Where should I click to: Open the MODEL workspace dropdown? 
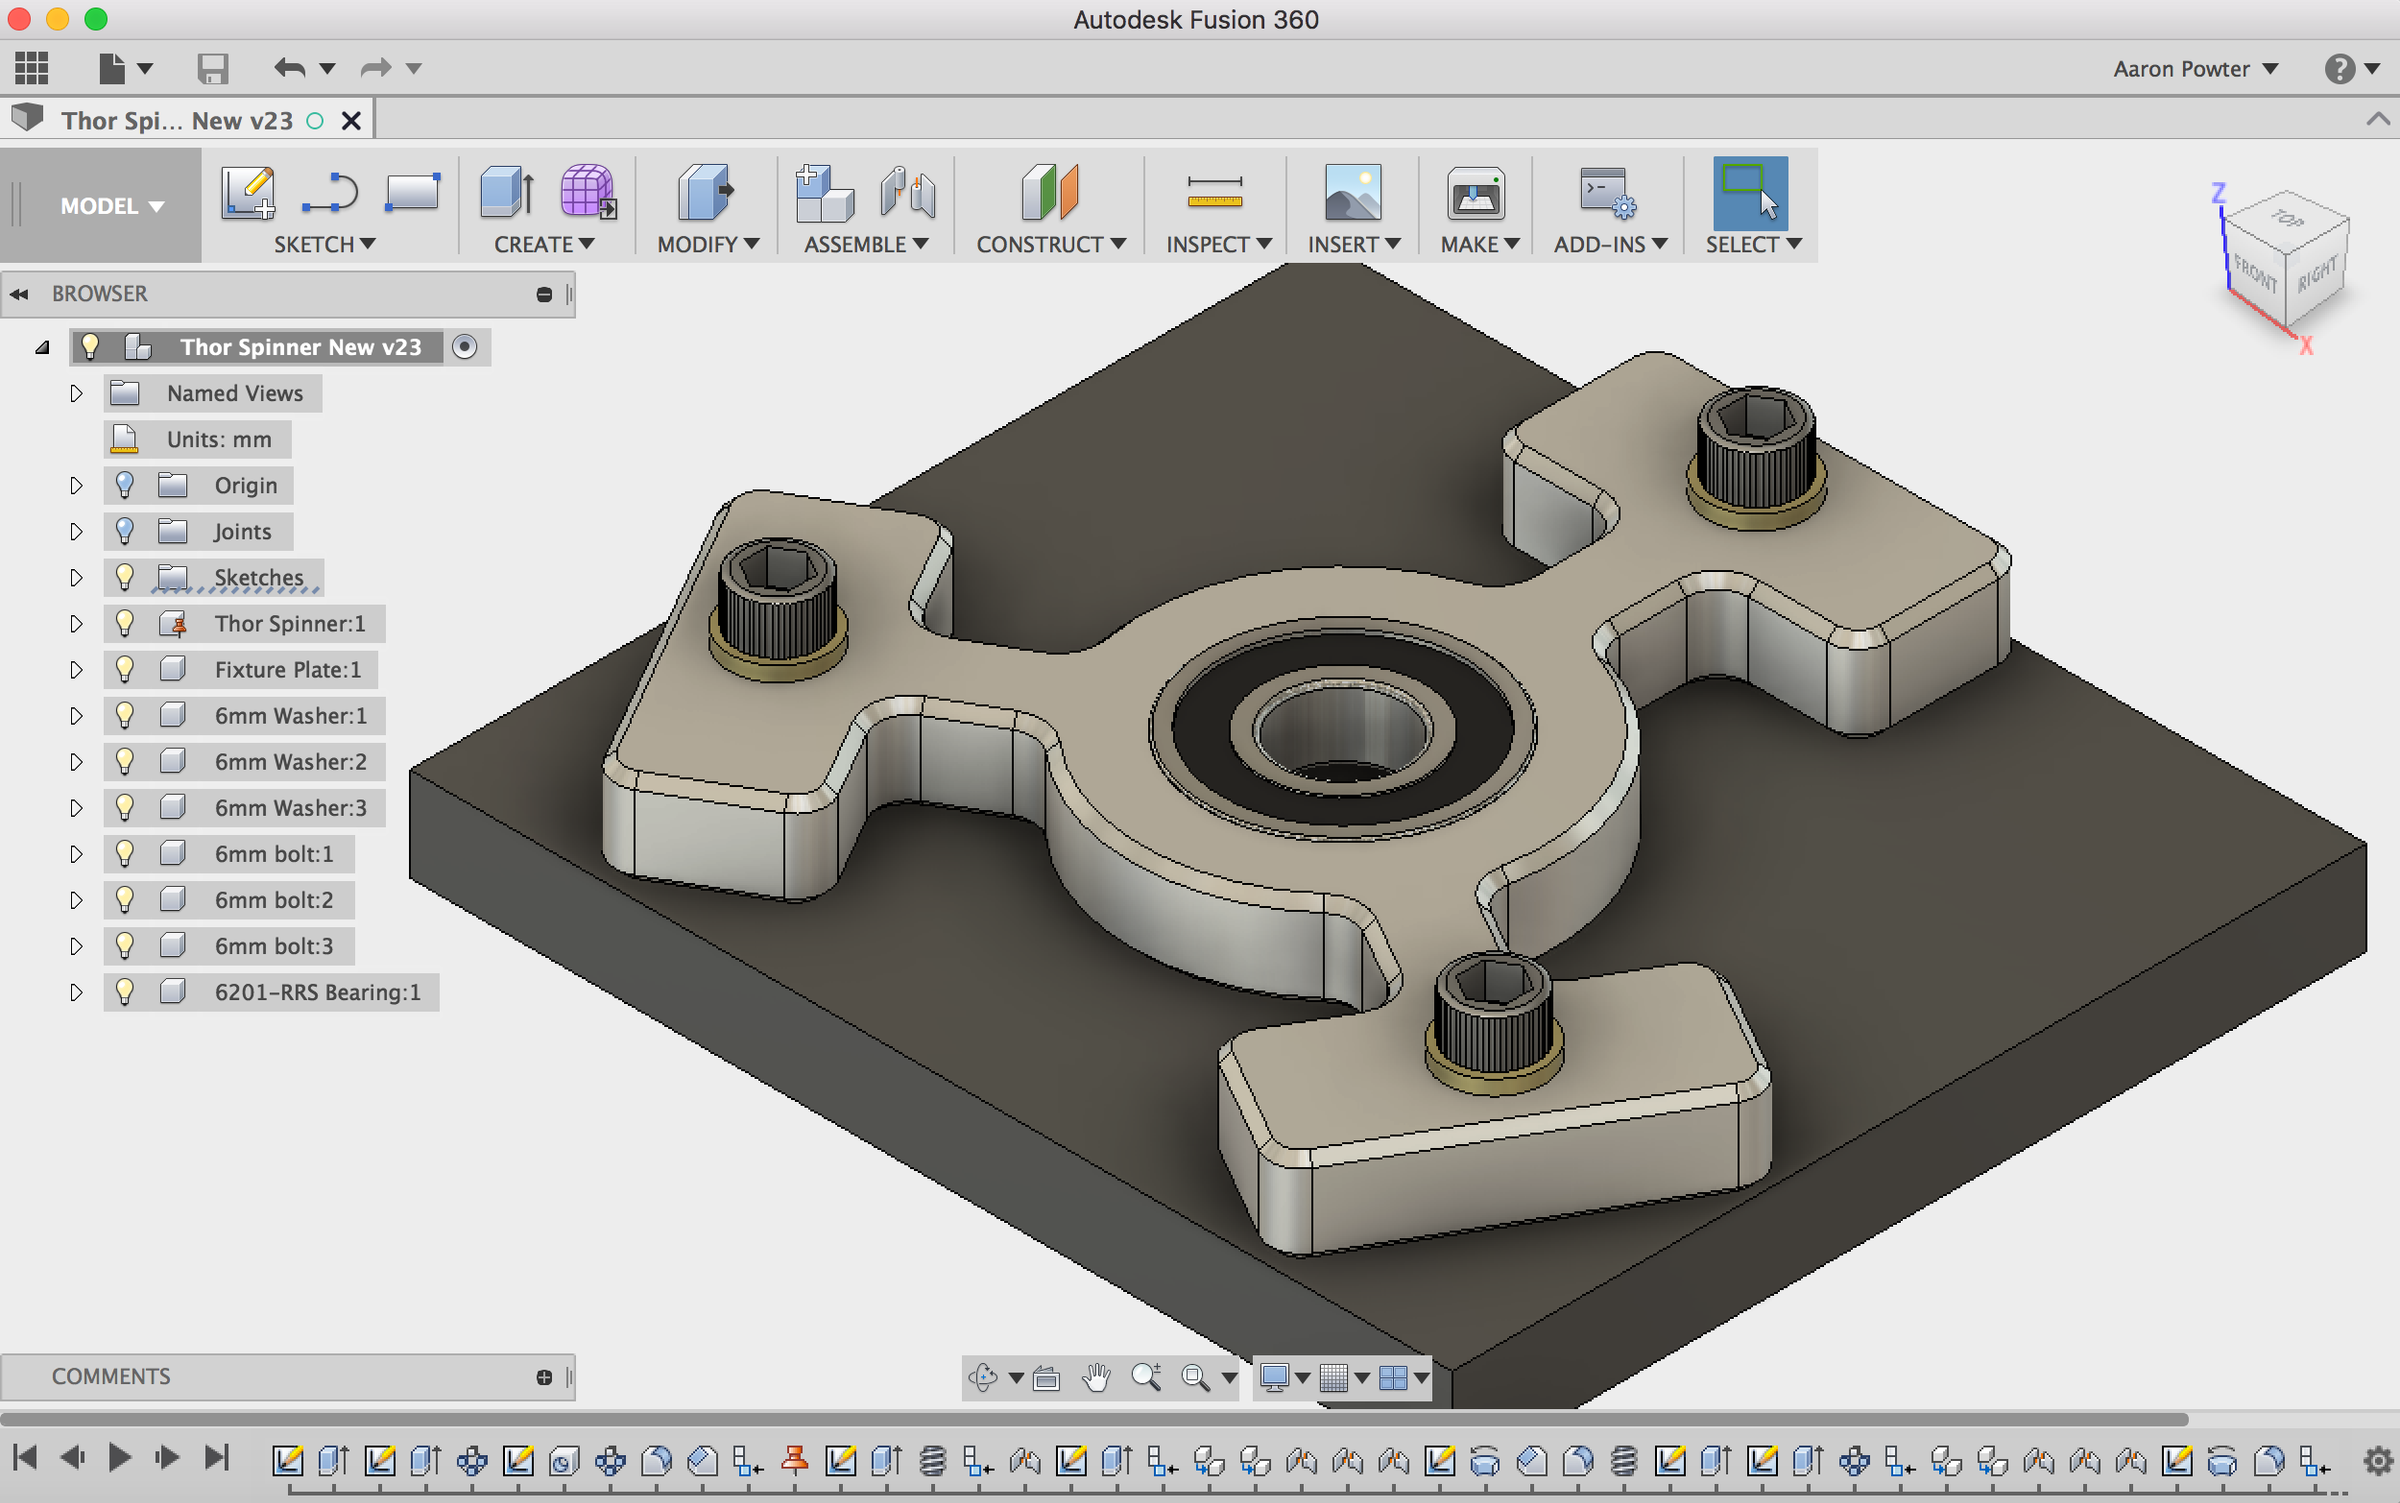tap(111, 206)
